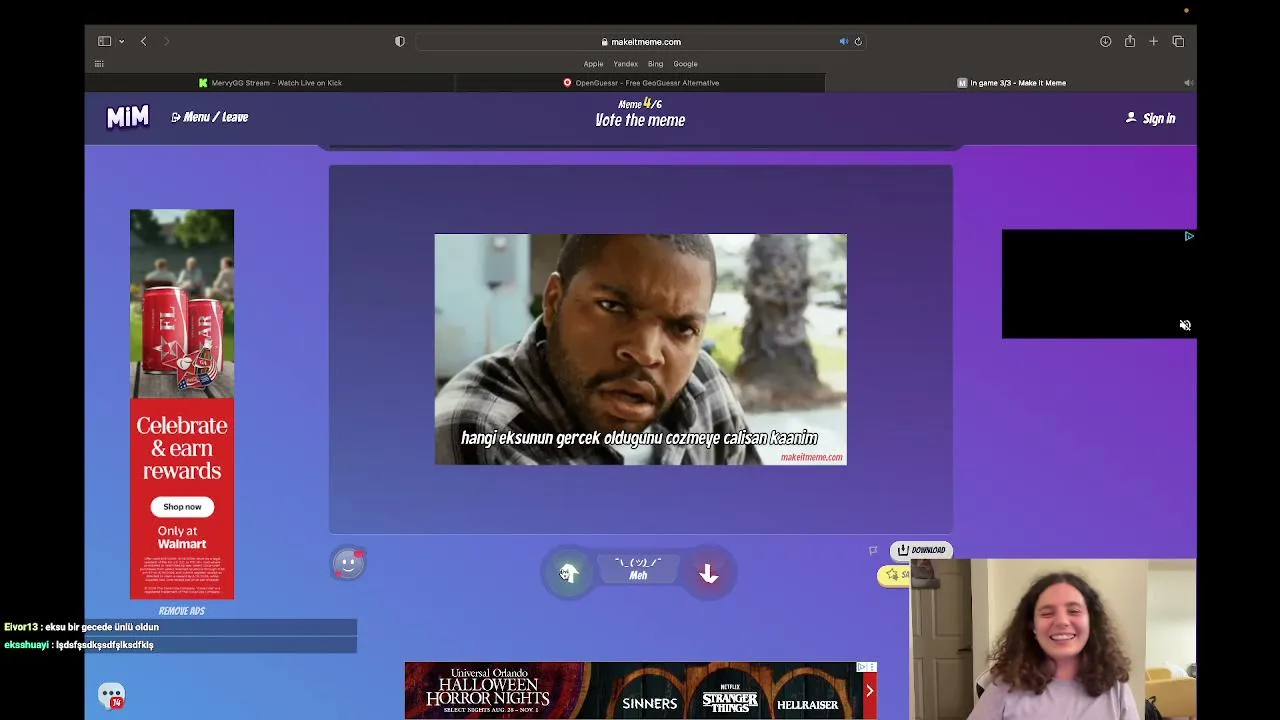Show the tab overview

click(x=1178, y=41)
